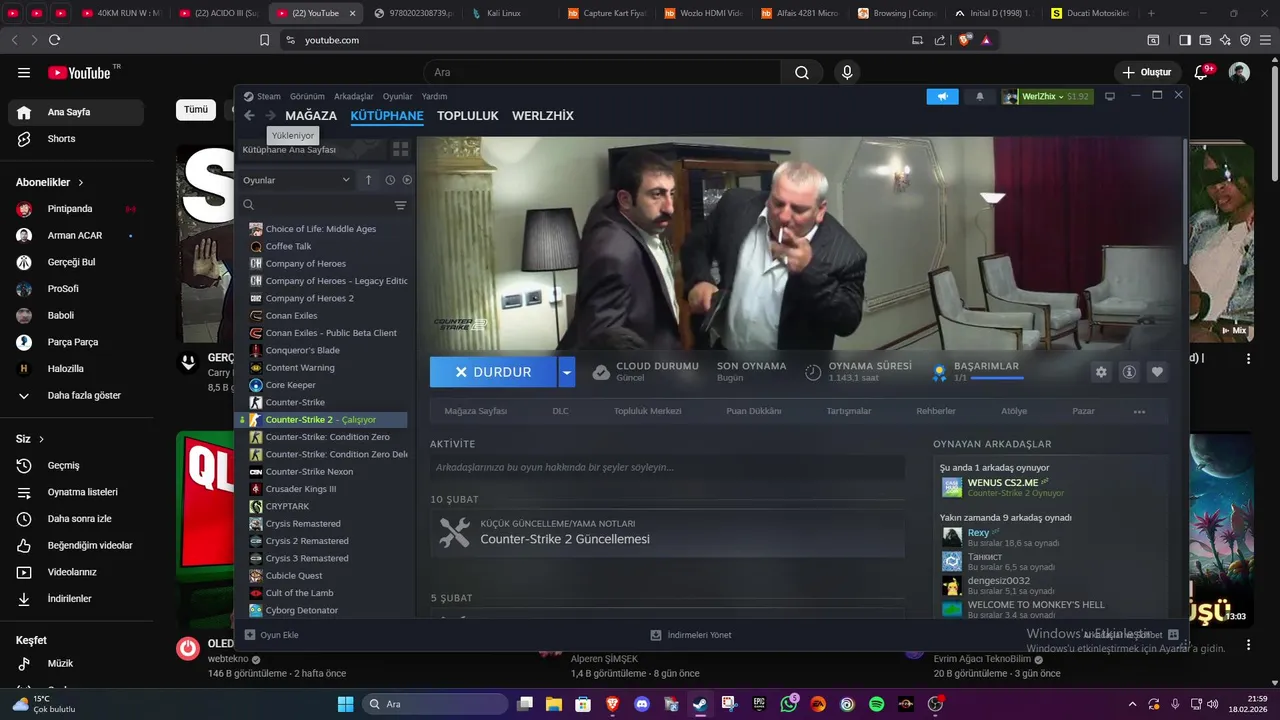The width and height of the screenshot is (1280, 720).
Task: Toggle library sort direction arrow
Action: coord(368,180)
